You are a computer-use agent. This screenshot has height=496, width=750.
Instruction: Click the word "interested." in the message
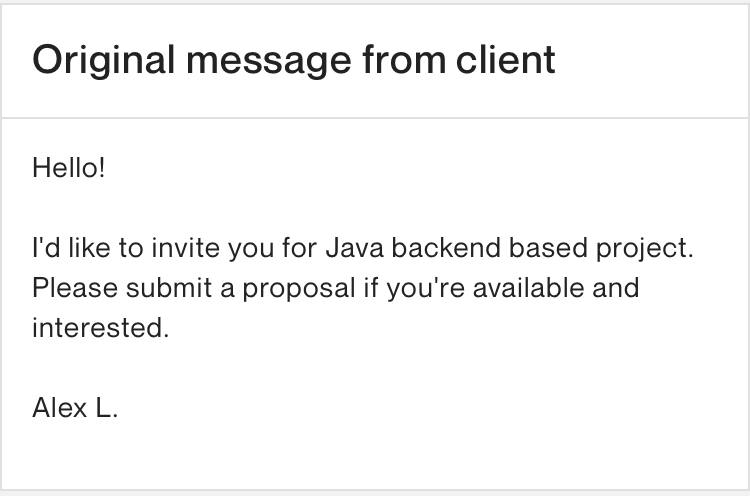pyautogui.click(x=100, y=328)
